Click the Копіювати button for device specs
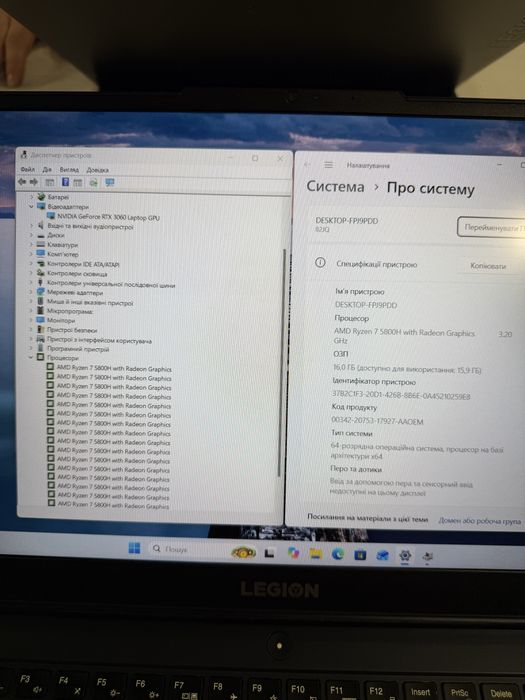The height and width of the screenshot is (700, 525). [x=488, y=266]
